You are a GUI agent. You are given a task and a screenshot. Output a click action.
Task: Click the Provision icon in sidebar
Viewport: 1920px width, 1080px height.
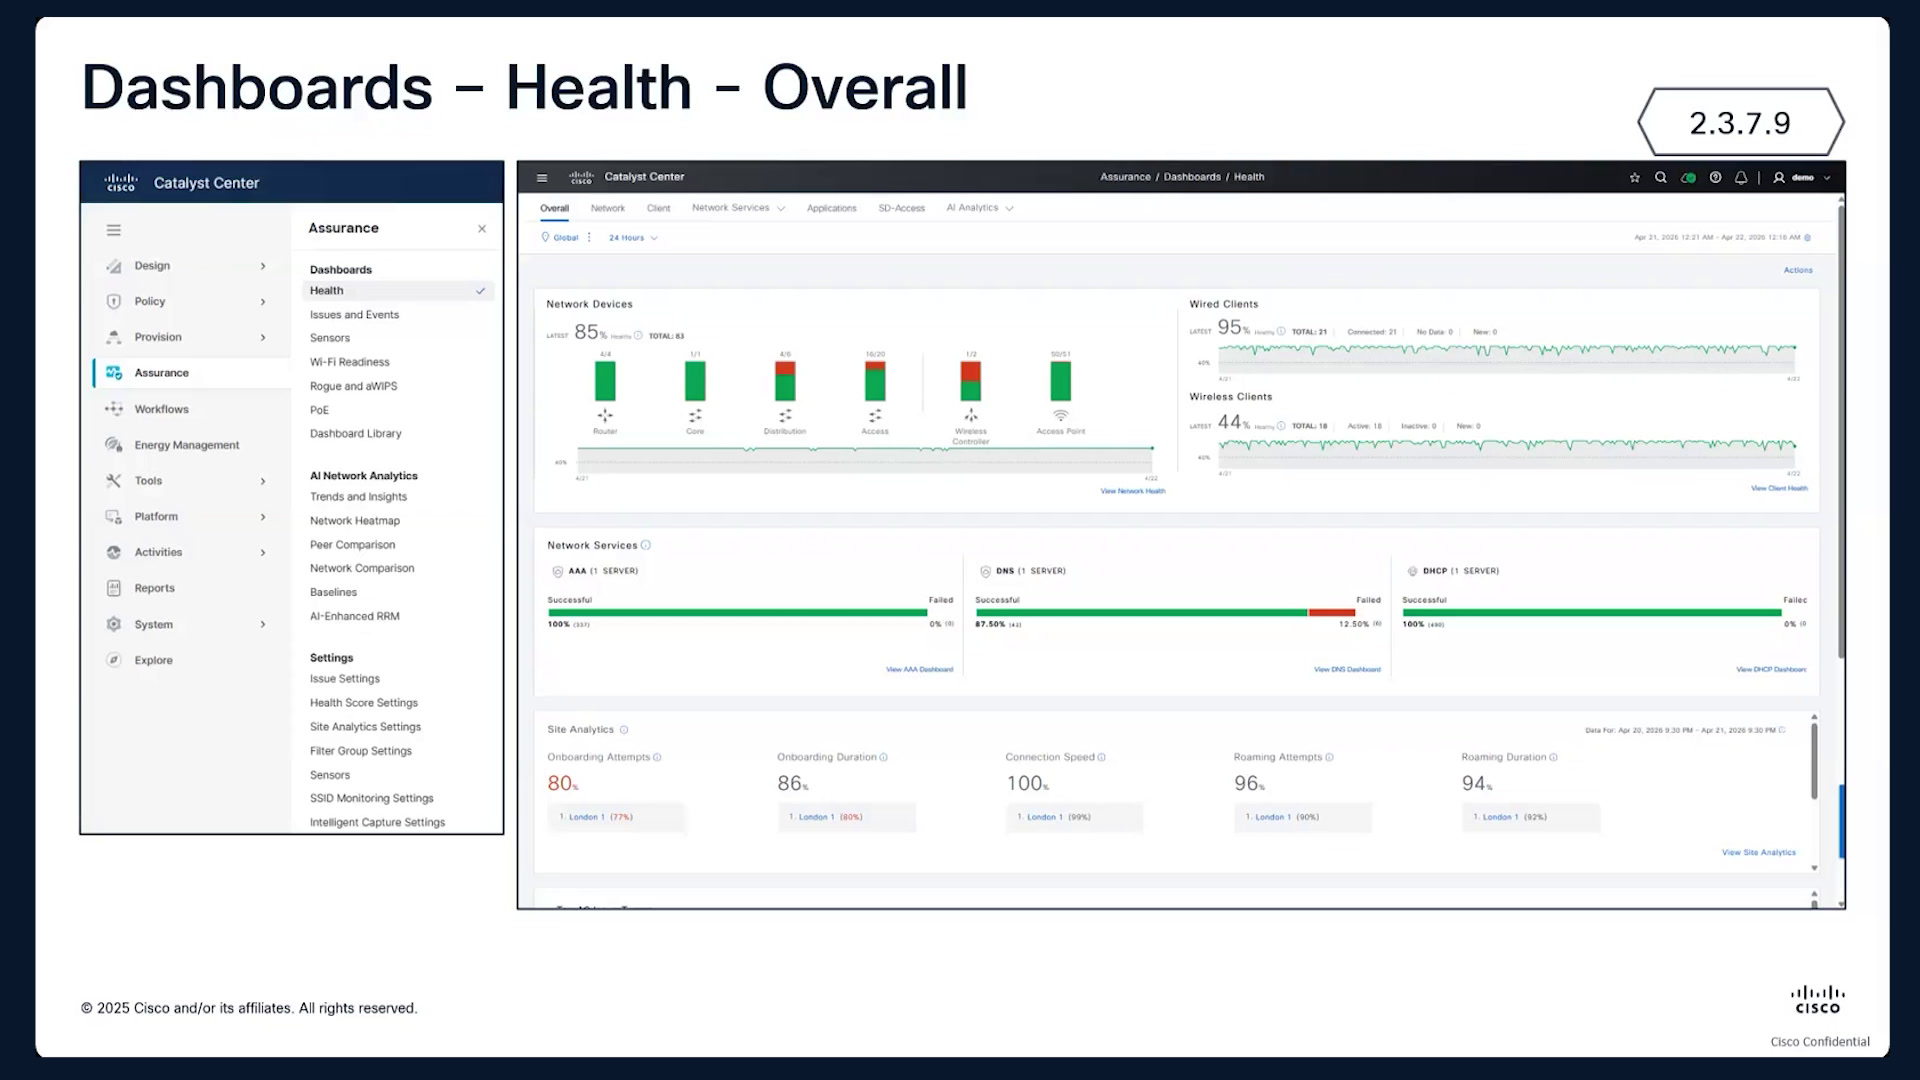click(114, 337)
